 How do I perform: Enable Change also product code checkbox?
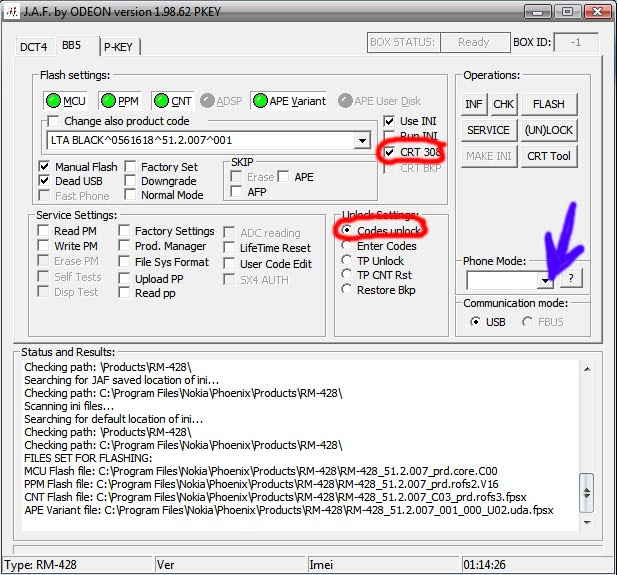(53, 121)
